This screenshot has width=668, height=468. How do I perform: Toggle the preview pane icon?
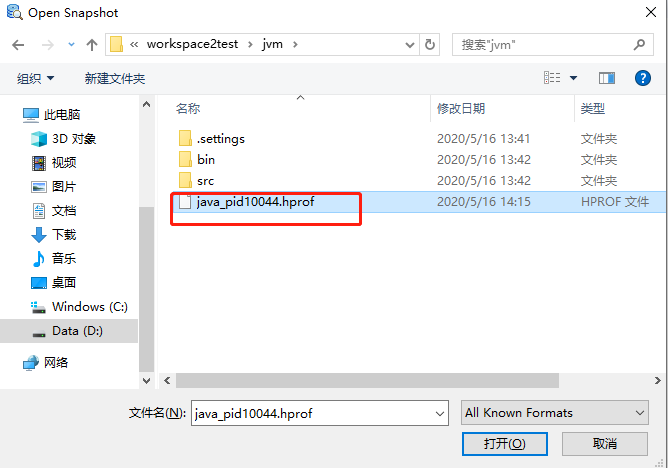(x=607, y=78)
